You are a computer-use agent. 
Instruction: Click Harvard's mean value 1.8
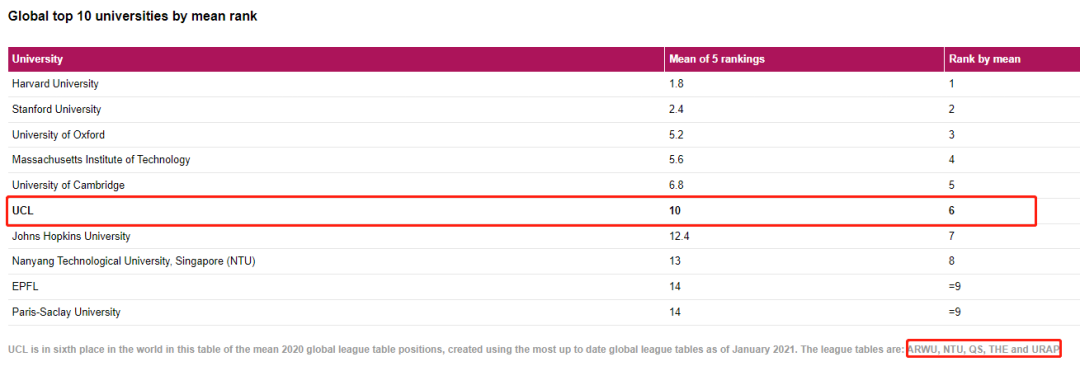pos(676,84)
